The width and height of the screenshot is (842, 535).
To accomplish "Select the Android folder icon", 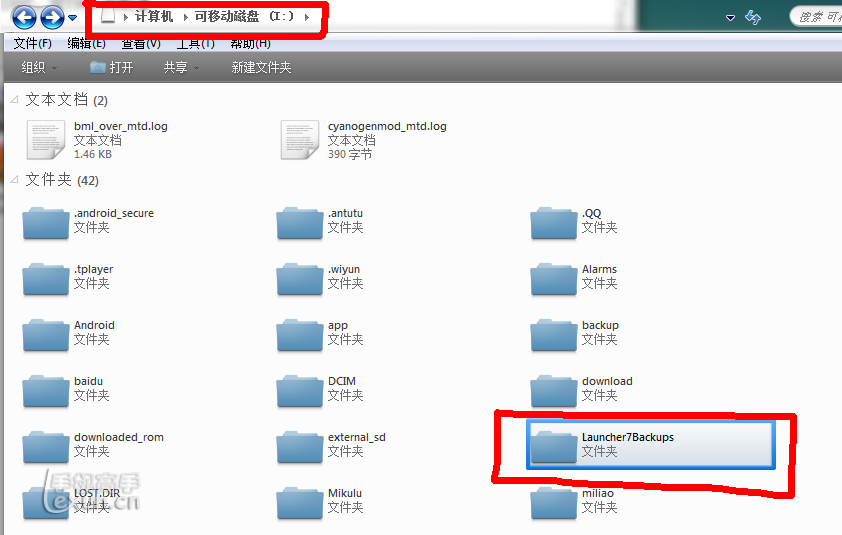I will click(46, 335).
